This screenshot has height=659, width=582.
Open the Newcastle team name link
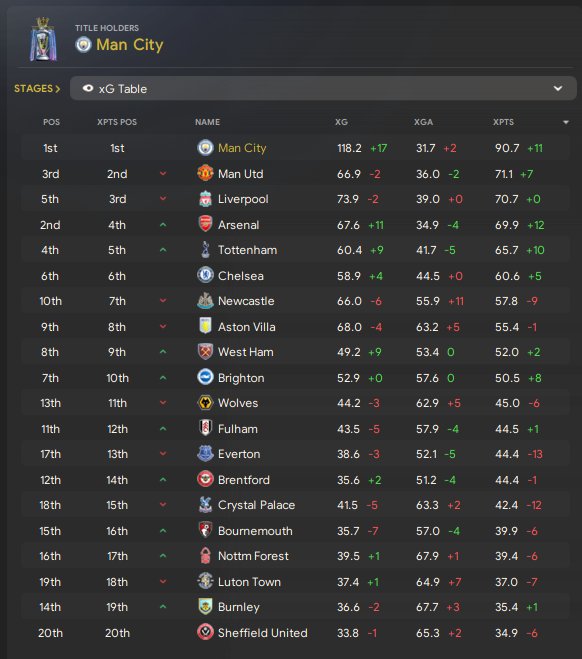point(246,301)
